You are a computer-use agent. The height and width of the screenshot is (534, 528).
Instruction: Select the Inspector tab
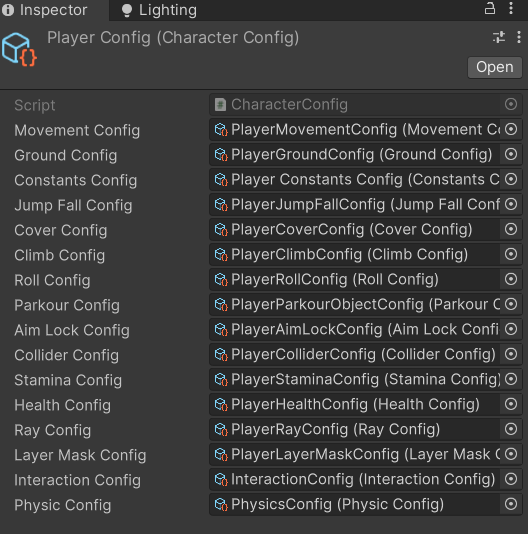coord(45,10)
